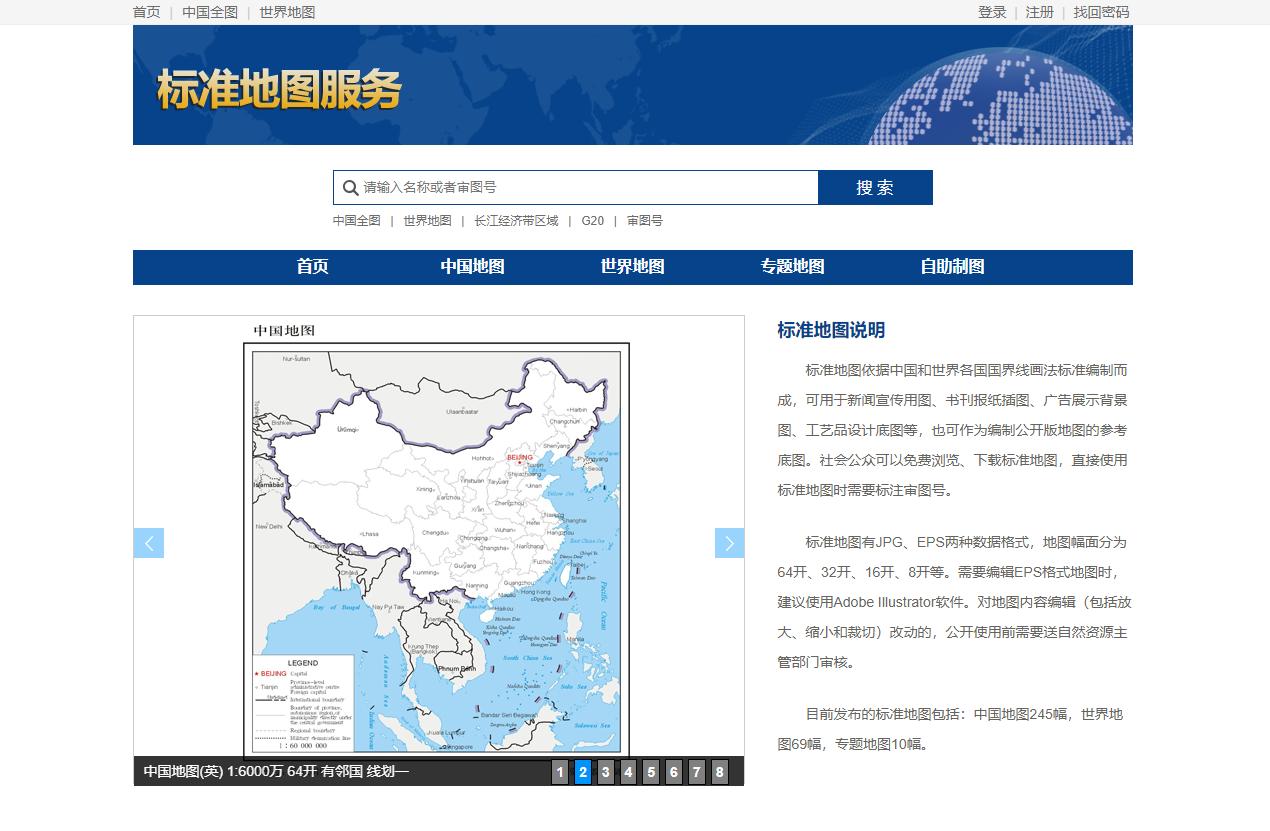Viewport: 1270px width, 831px height.
Task: Select carousel slide number 5
Action: [x=651, y=772]
